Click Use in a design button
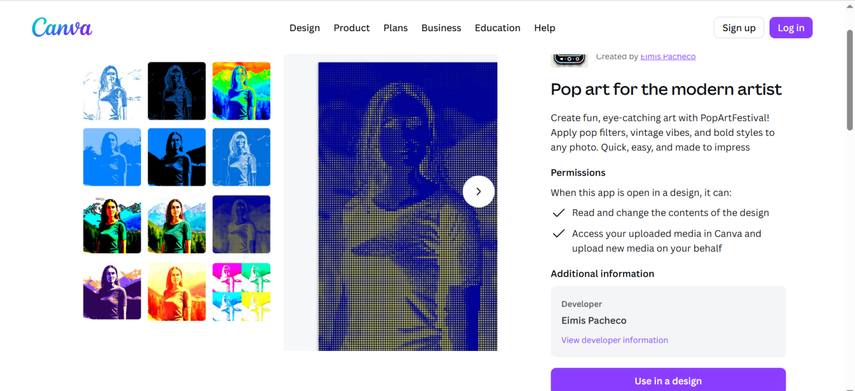This screenshot has width=855, height=391. click(668, 380)
